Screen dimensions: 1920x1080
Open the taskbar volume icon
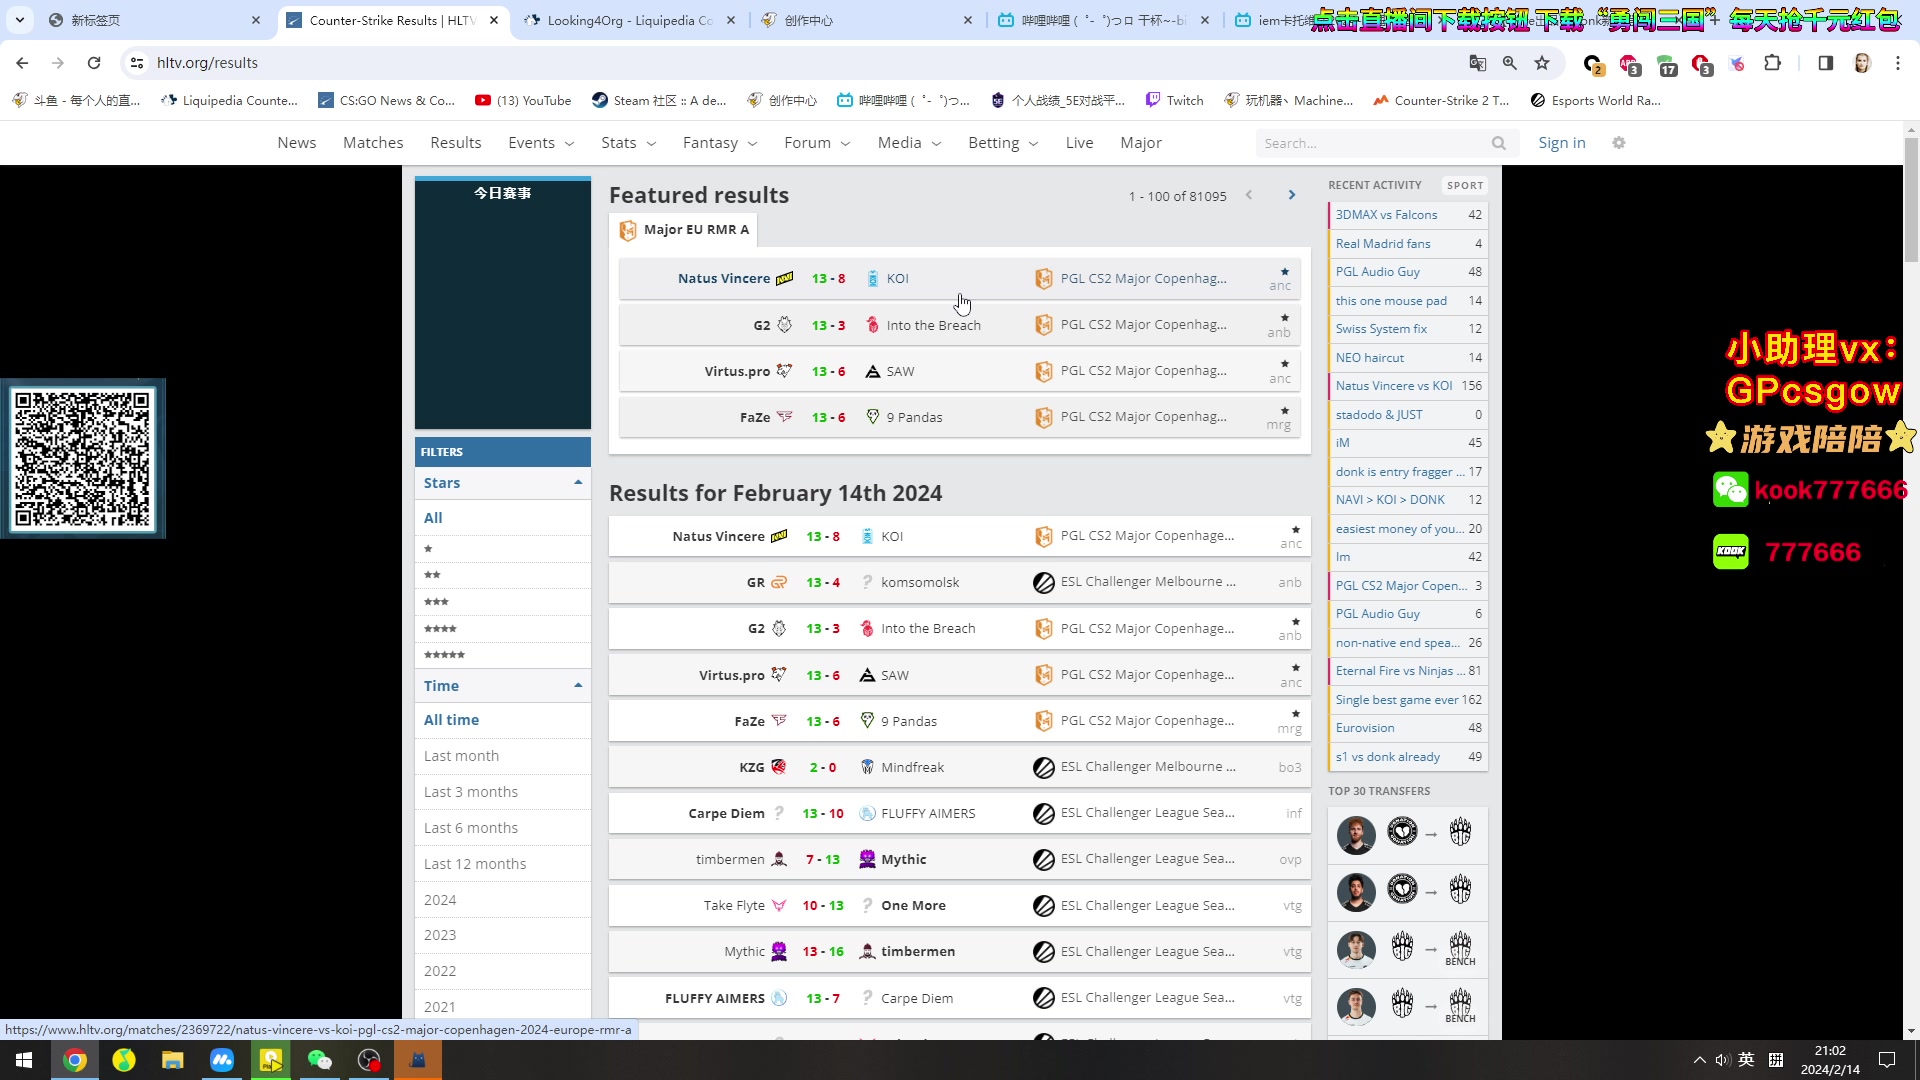tap(1722, 1060)
